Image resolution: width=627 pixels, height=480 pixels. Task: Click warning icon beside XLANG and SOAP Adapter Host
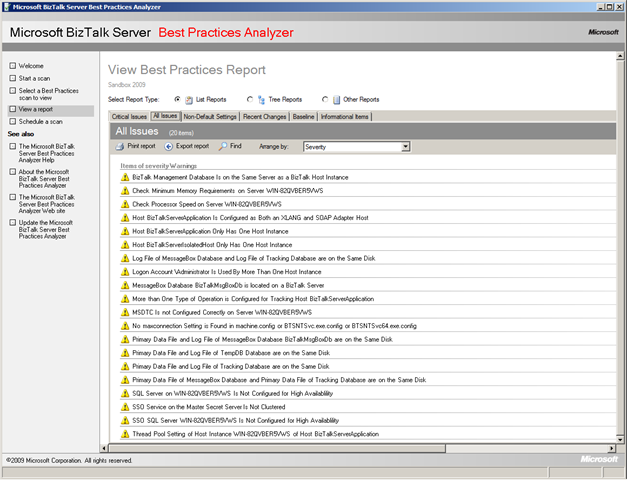[x=125, y=218]
